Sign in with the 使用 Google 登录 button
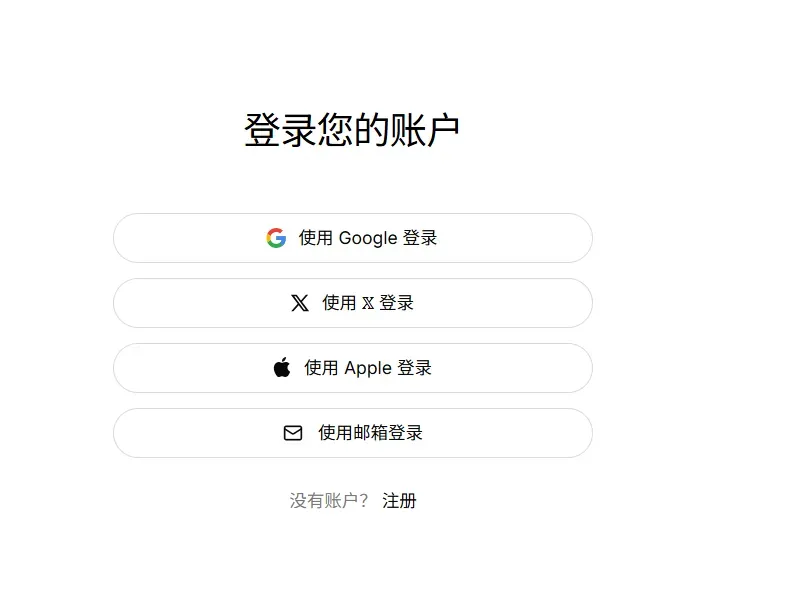The image size is (786, 601). (x=353, y=238)
